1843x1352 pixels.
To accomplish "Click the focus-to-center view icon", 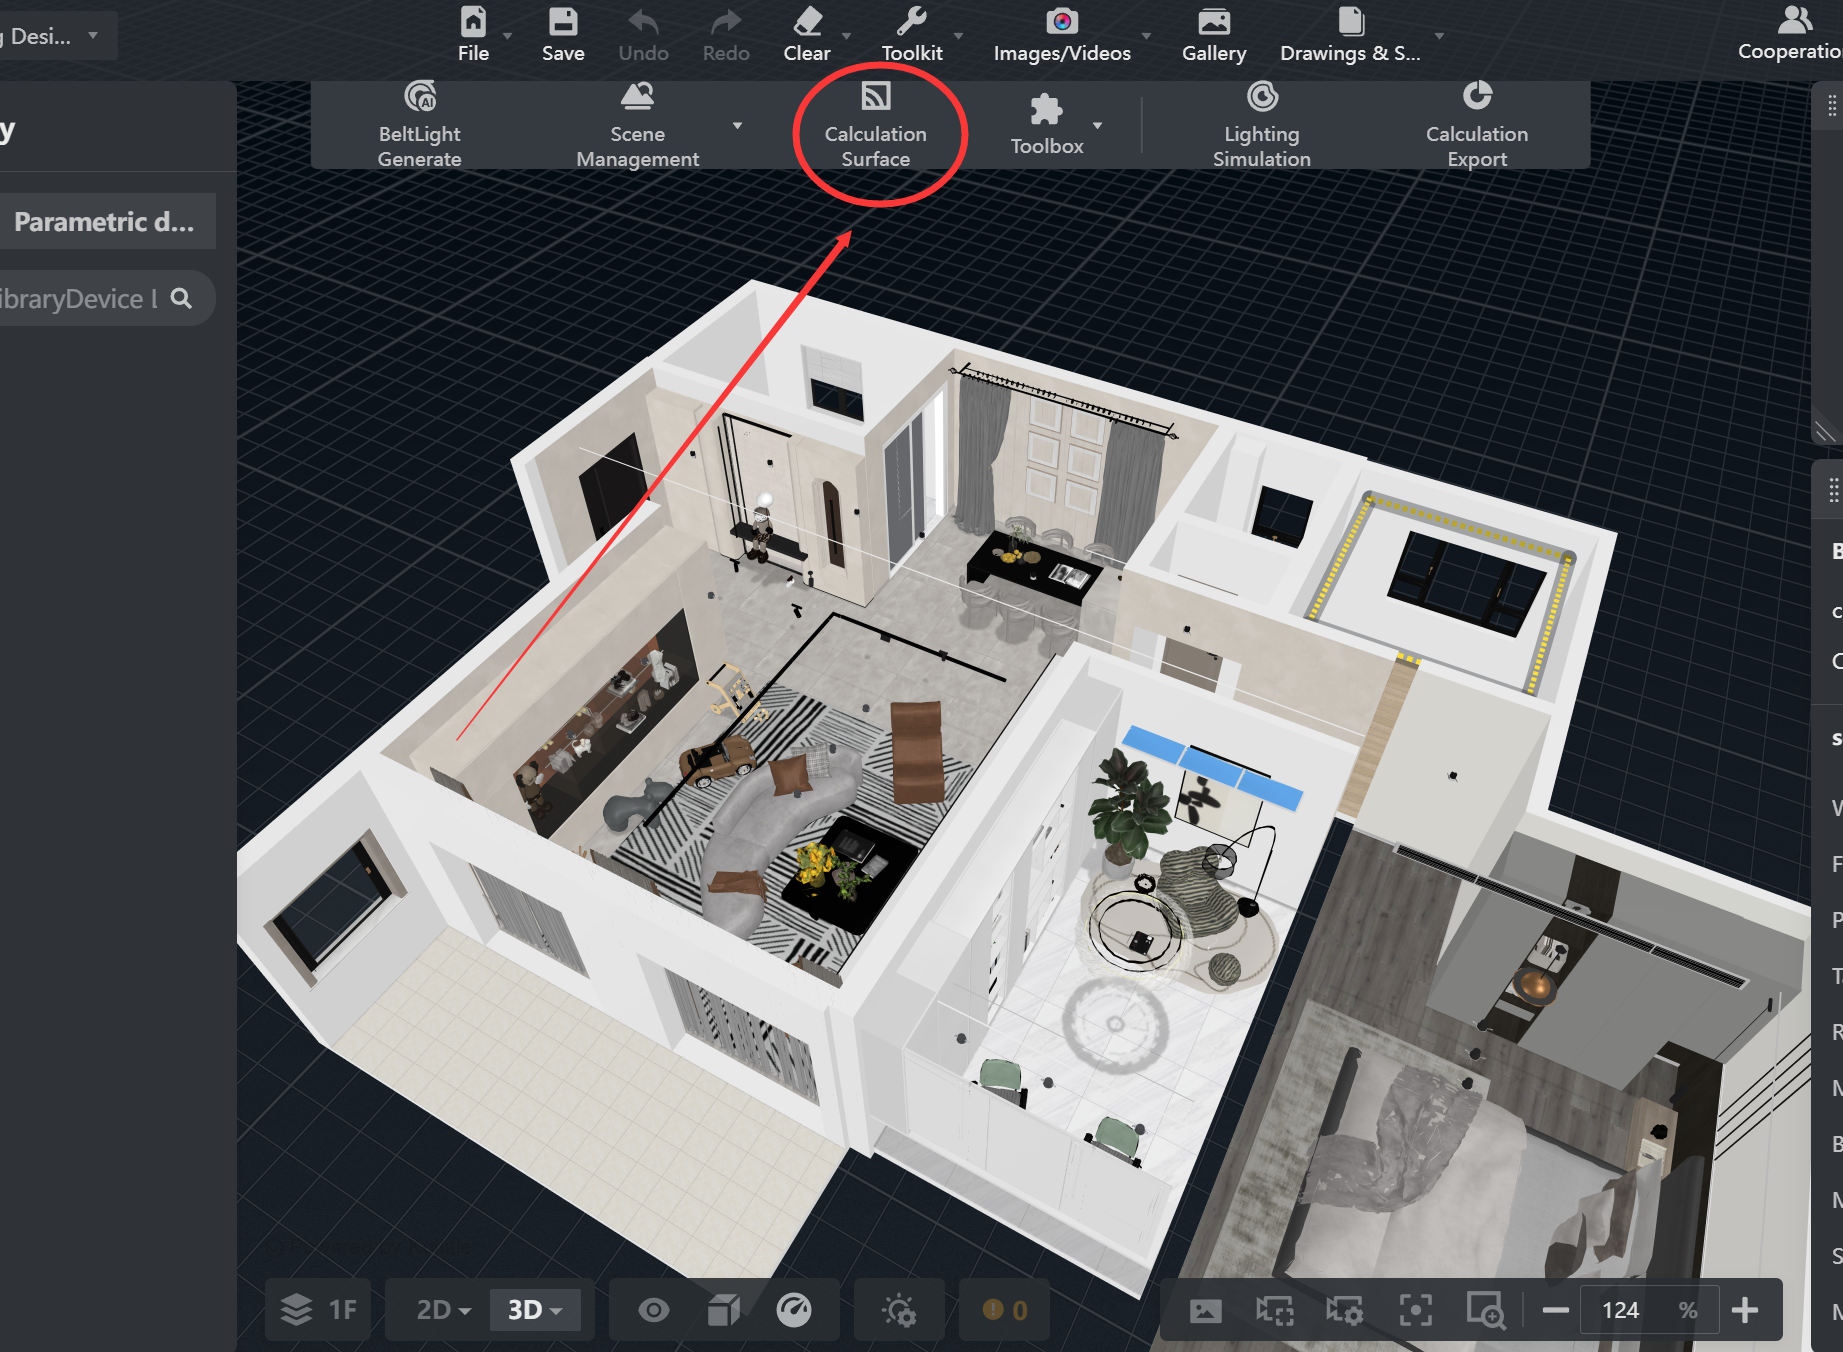I will (x=1415, y=1310).
